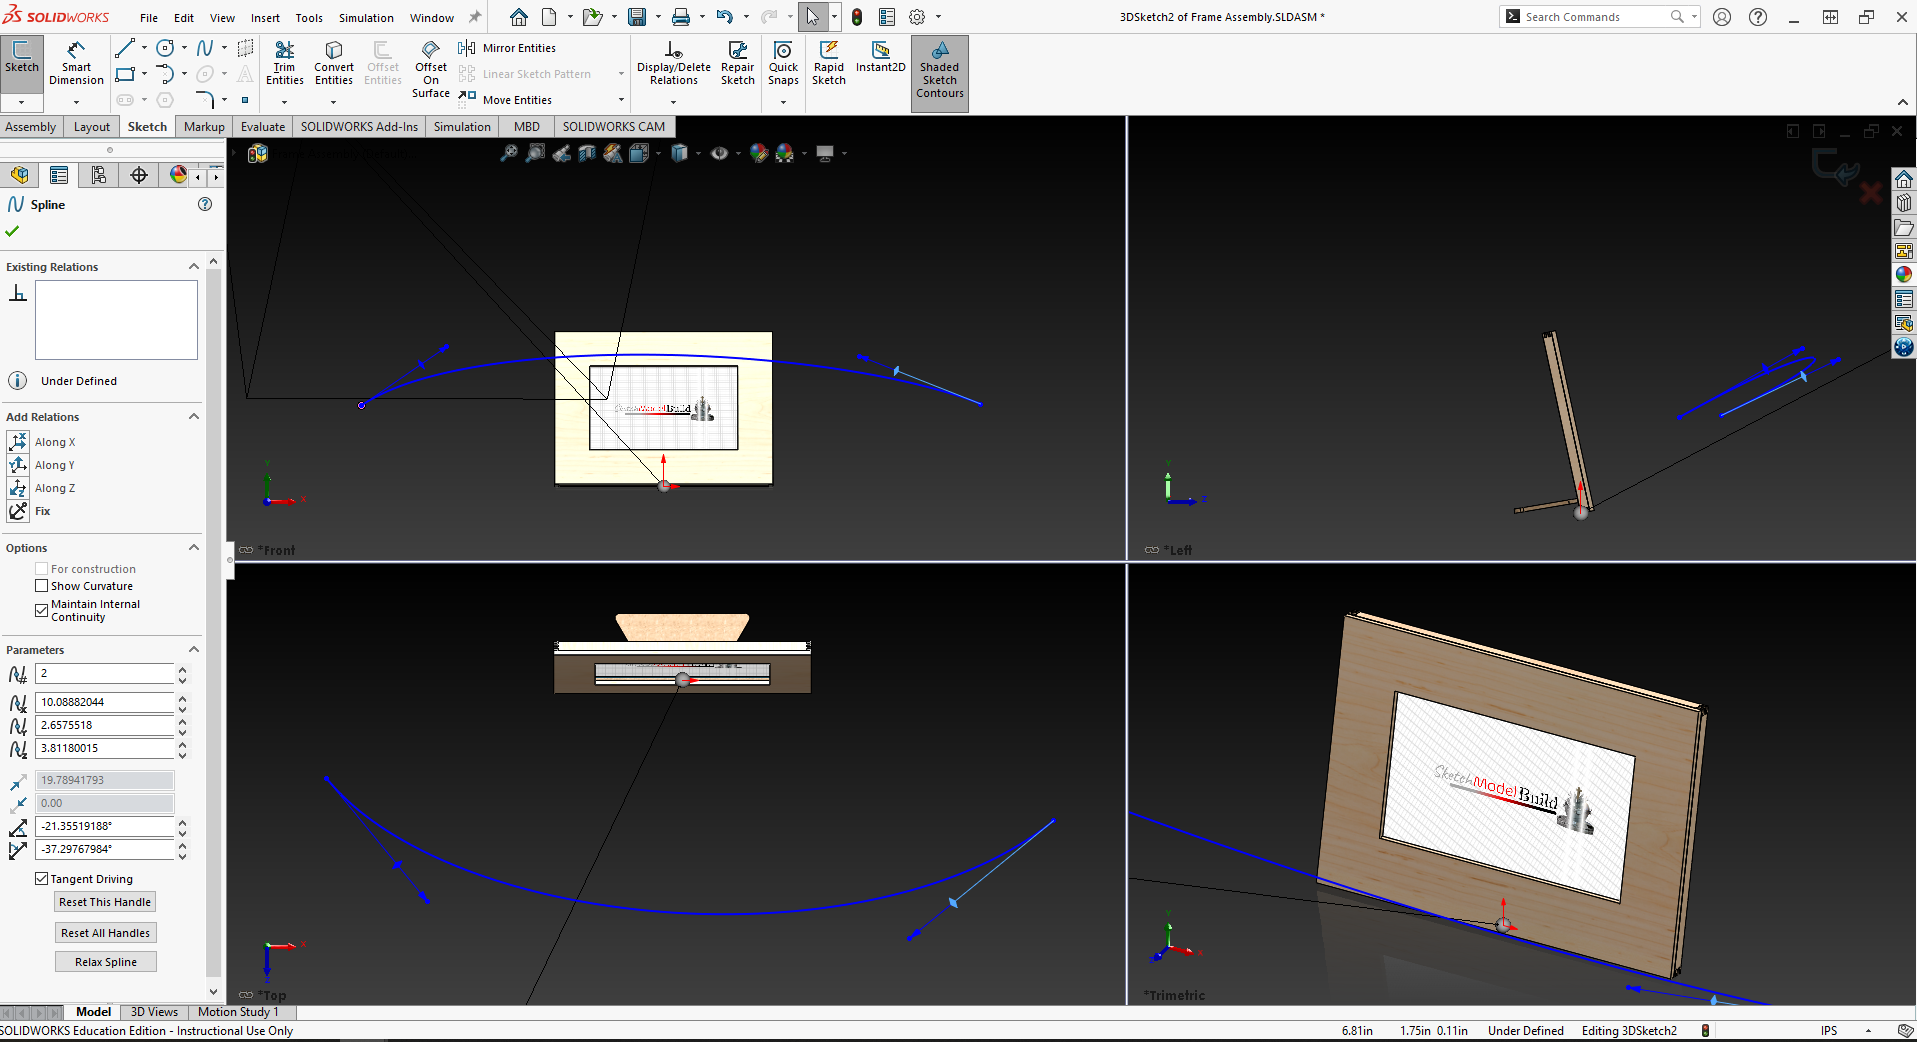The image size is (1917, 1042).
Task: Open the DimXpertManager tab icon
Action: pyautogui.click(x=139, y=175)
